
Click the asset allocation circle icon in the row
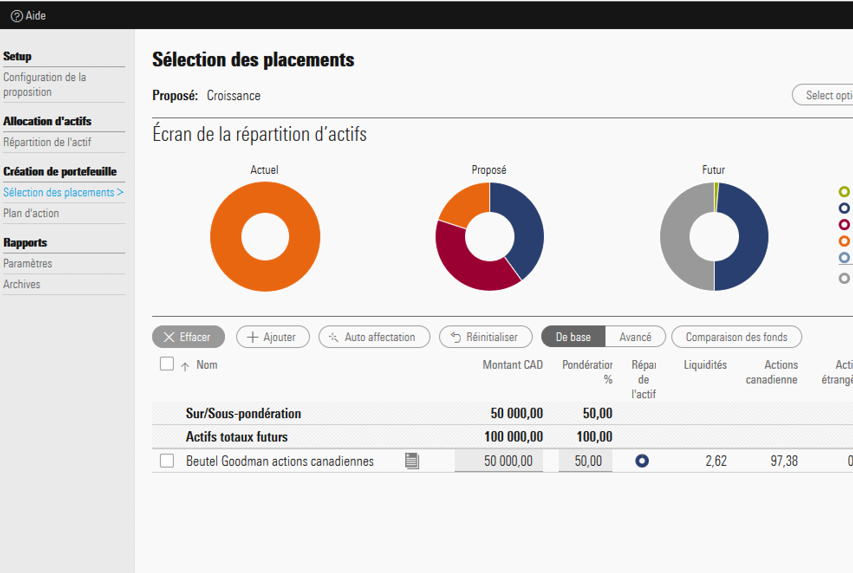coord(642,461)
